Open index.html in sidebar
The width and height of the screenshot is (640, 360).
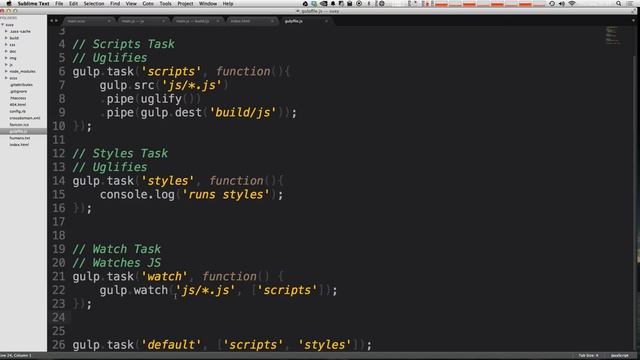point(19,144)
